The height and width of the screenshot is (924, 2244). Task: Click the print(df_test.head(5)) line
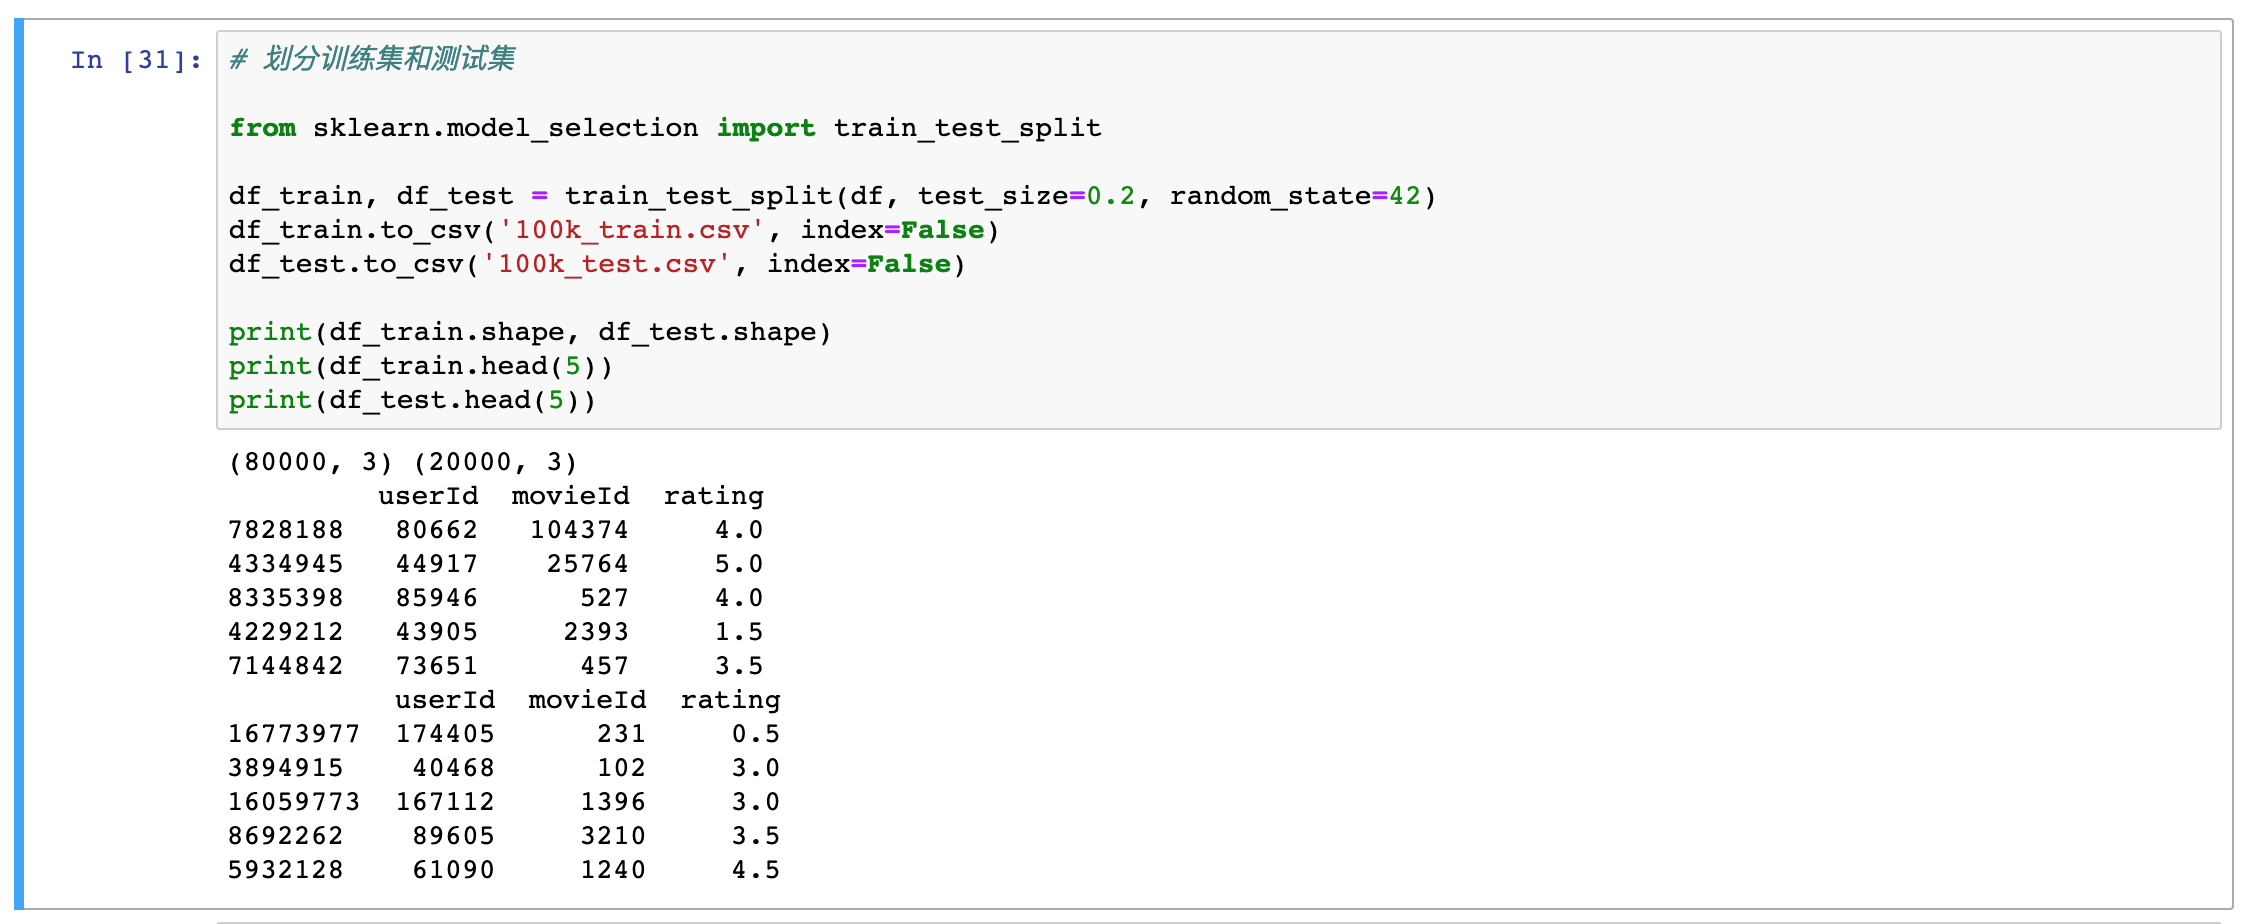(x=411, y=400)
